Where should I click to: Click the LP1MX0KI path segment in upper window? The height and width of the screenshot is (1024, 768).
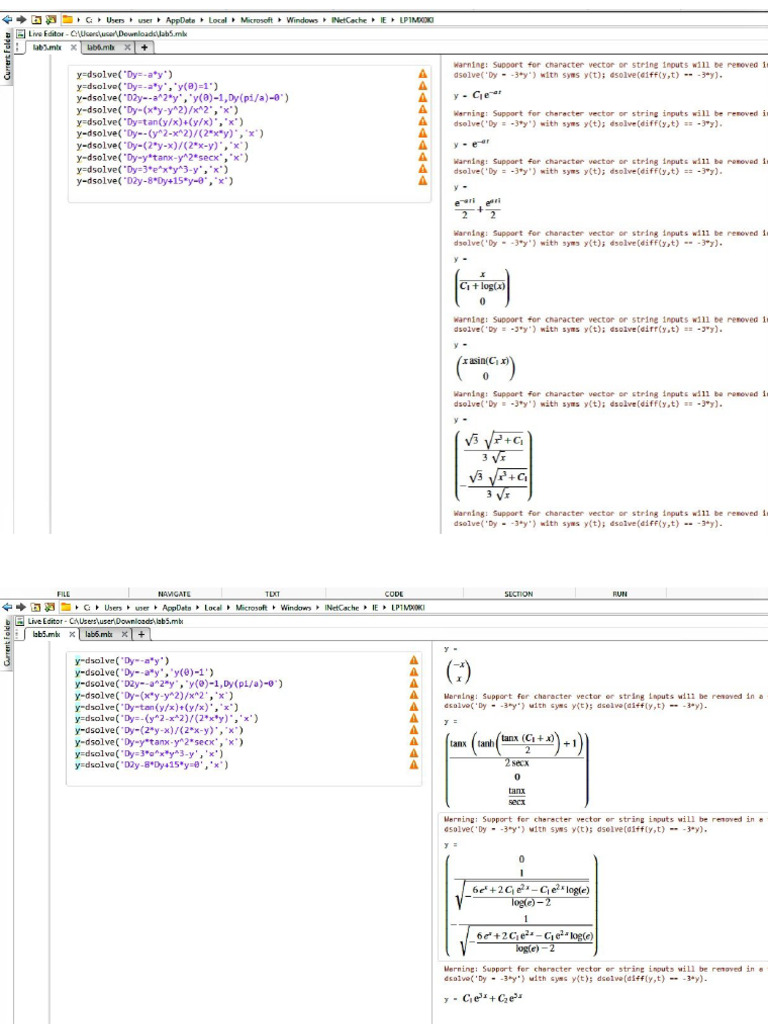click(417, 20)
